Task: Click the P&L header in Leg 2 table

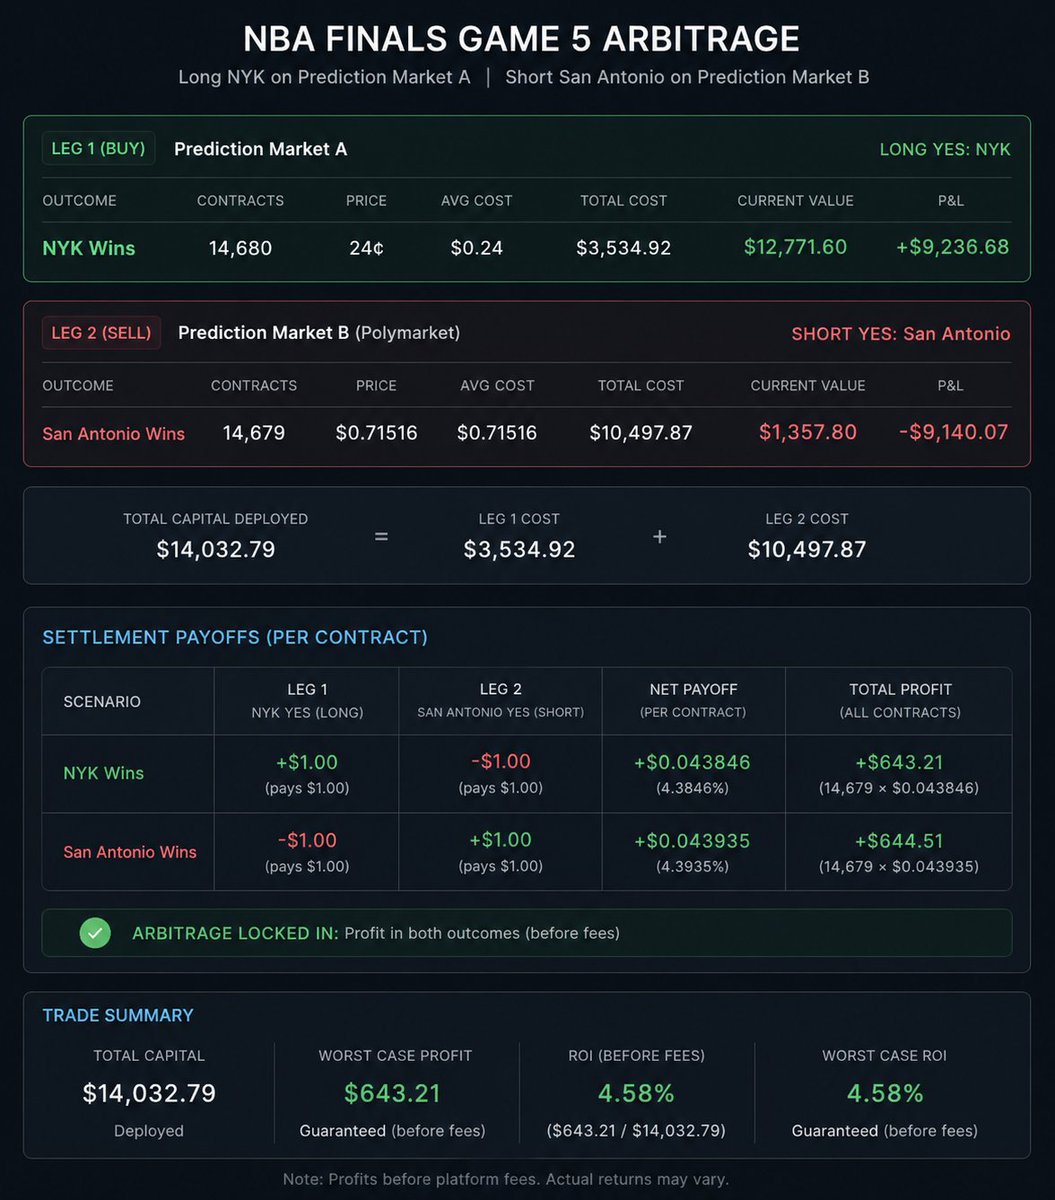Action: [x=951, y=385]
